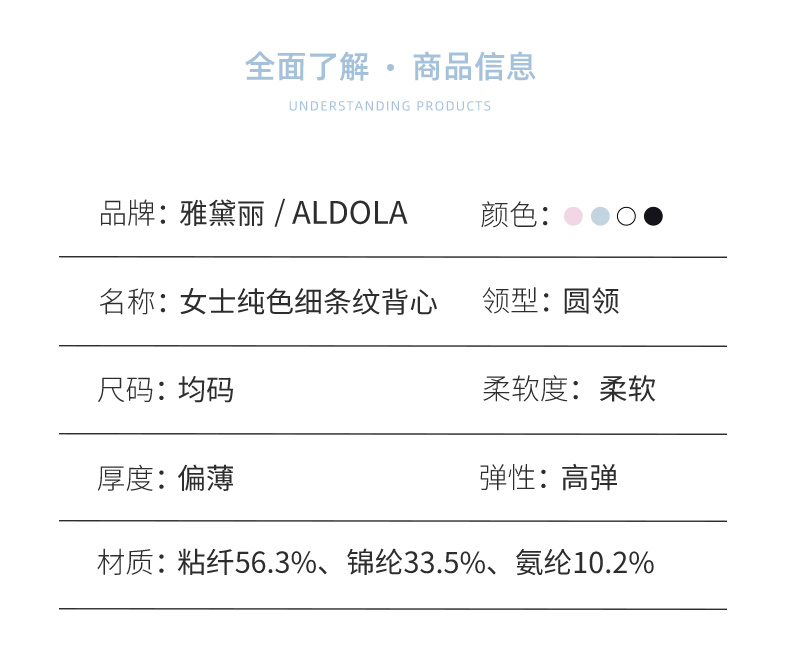Choose the white color swatch
Image resolution: width=790 pixels, height=657 pixels.
(627, 215)
